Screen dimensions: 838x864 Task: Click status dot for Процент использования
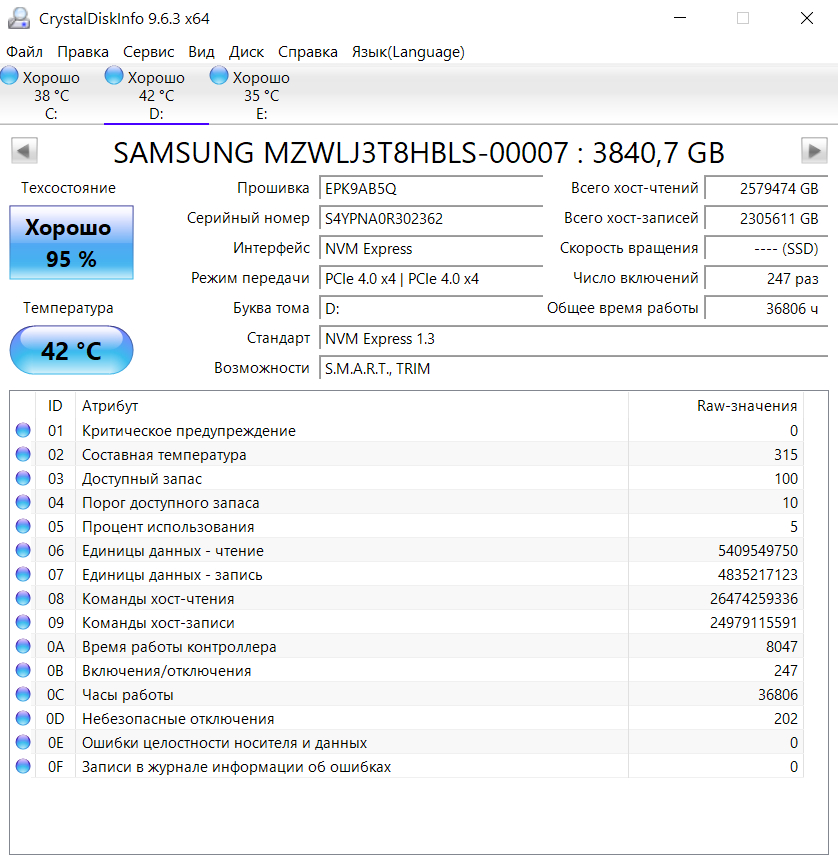tap(23, 526)
